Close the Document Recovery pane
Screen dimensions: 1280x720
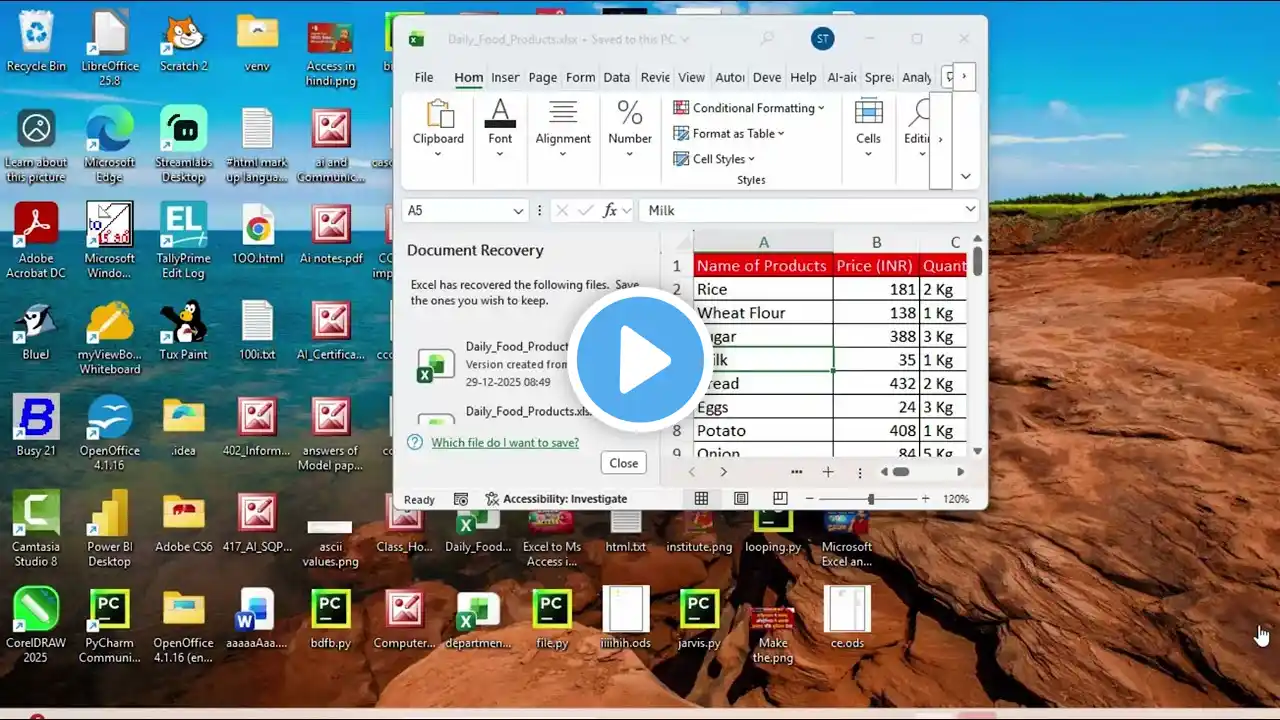[624, 463]
